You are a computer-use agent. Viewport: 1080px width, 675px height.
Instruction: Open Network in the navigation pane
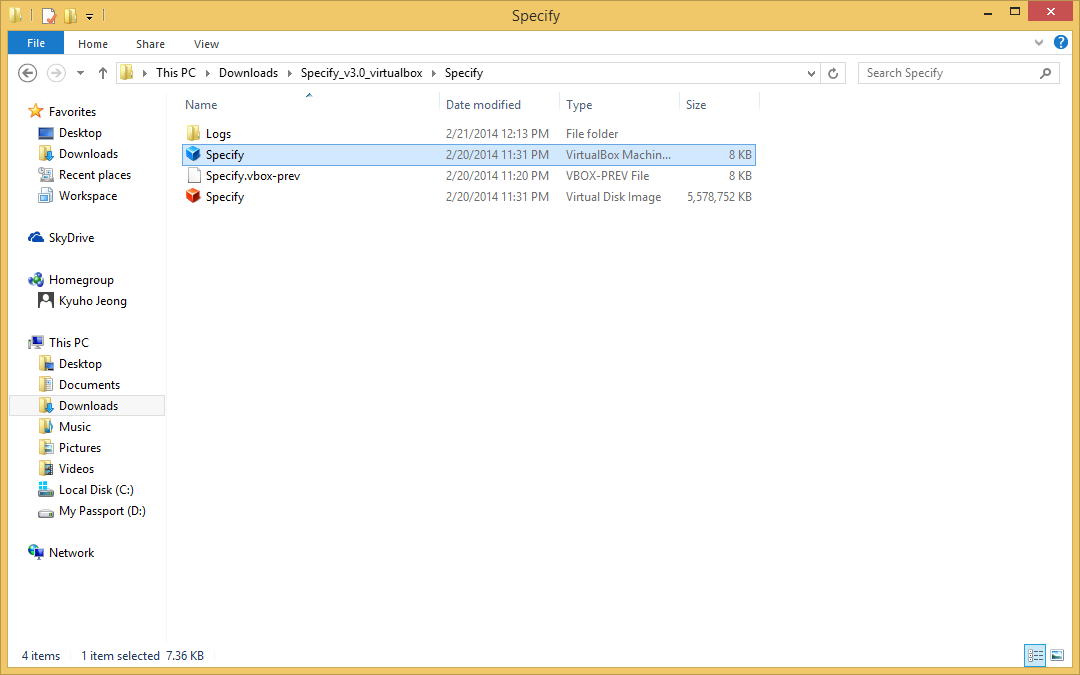coord(71,552)
